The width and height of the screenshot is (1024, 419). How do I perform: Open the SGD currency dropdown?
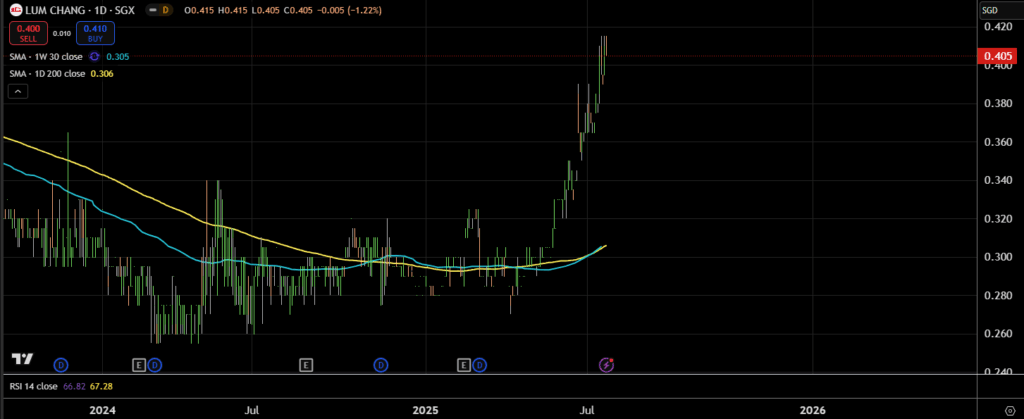pos(990,10)
